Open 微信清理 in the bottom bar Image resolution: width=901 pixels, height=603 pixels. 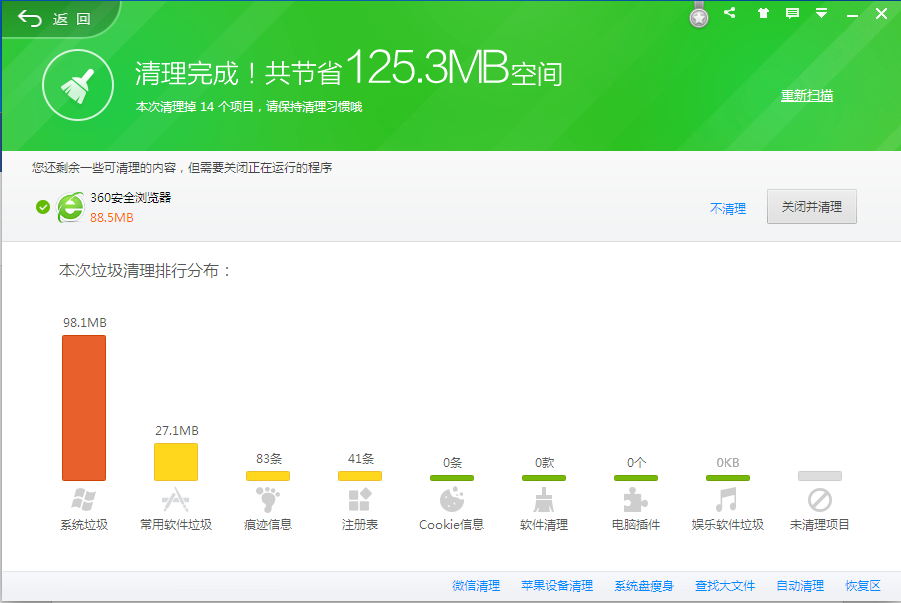click(x=476, y=586)
